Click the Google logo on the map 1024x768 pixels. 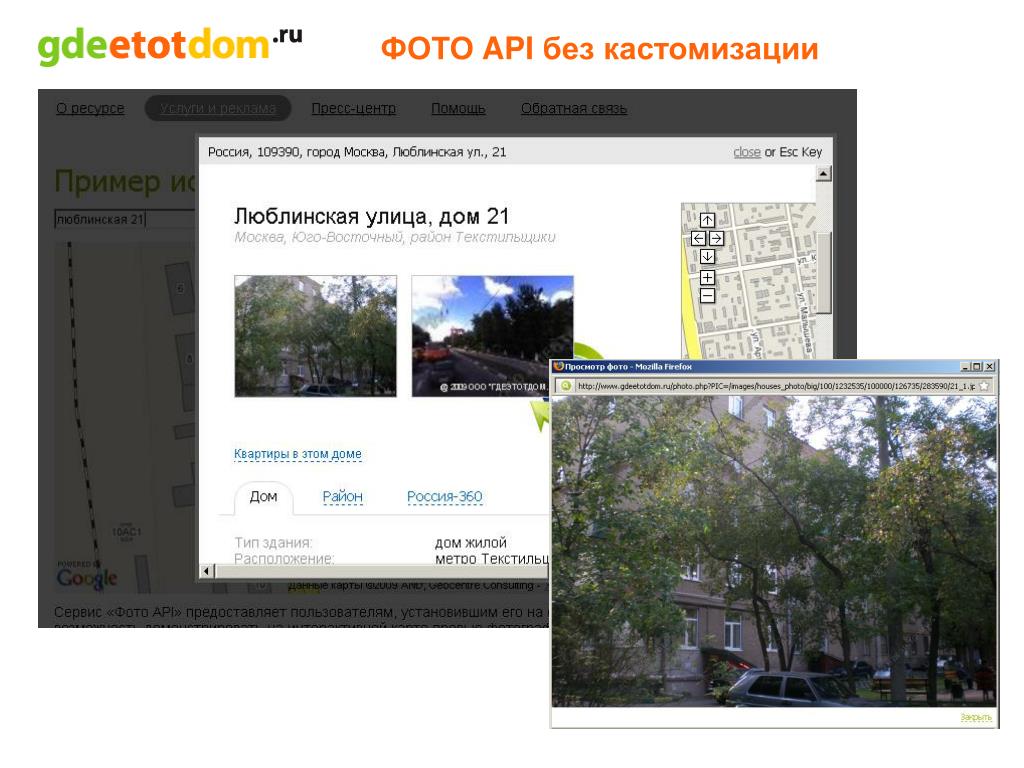point(87,577)
